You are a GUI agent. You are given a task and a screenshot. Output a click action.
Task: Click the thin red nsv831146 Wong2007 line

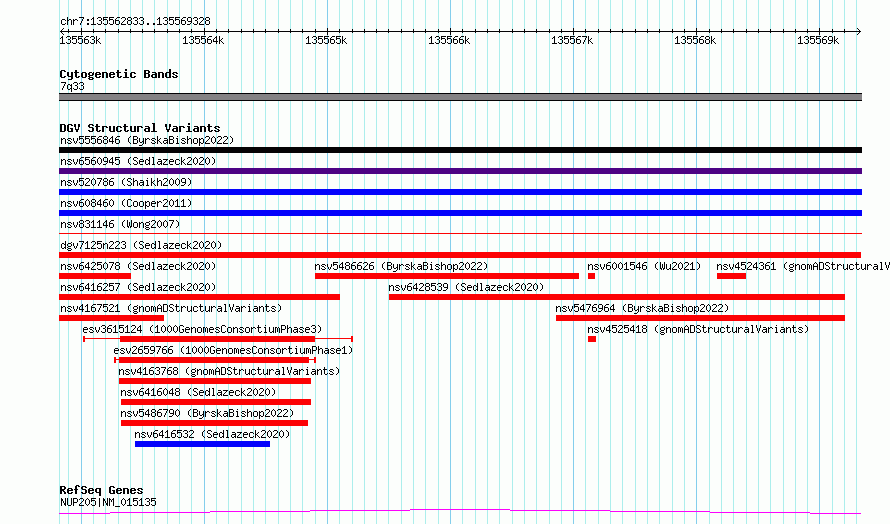(x=460, y=233)
